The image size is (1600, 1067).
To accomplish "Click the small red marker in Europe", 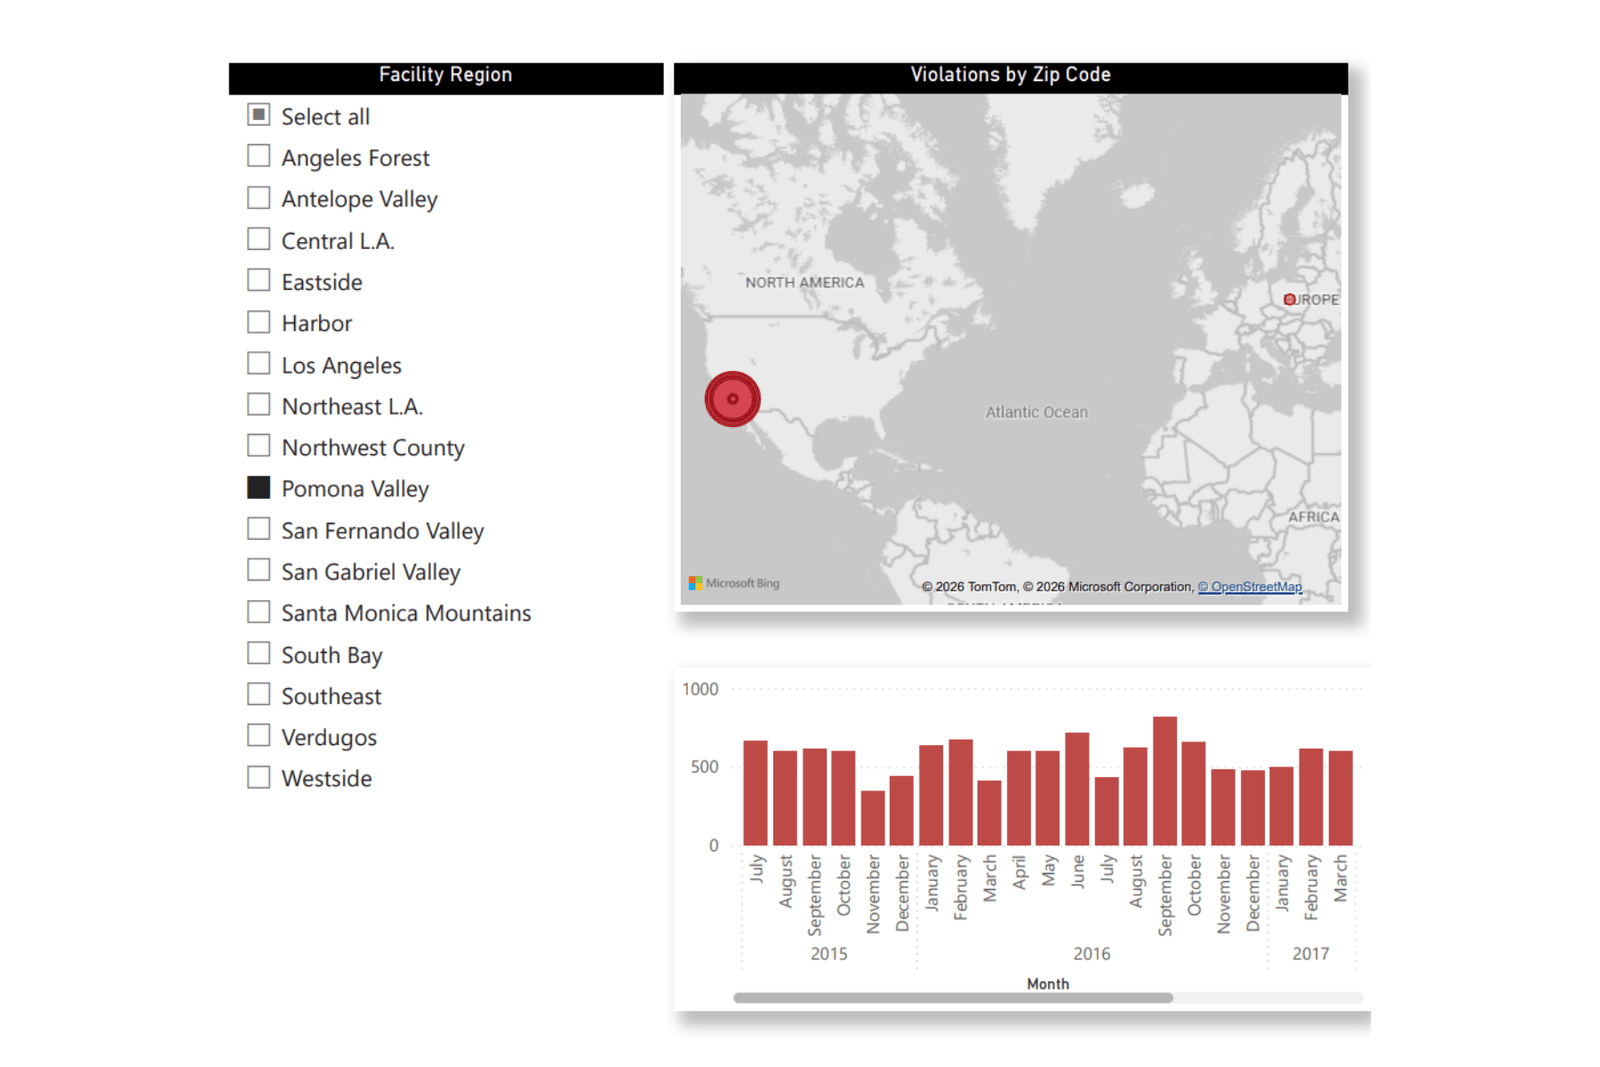I will pyautogui.click(x=1289, y=299).
